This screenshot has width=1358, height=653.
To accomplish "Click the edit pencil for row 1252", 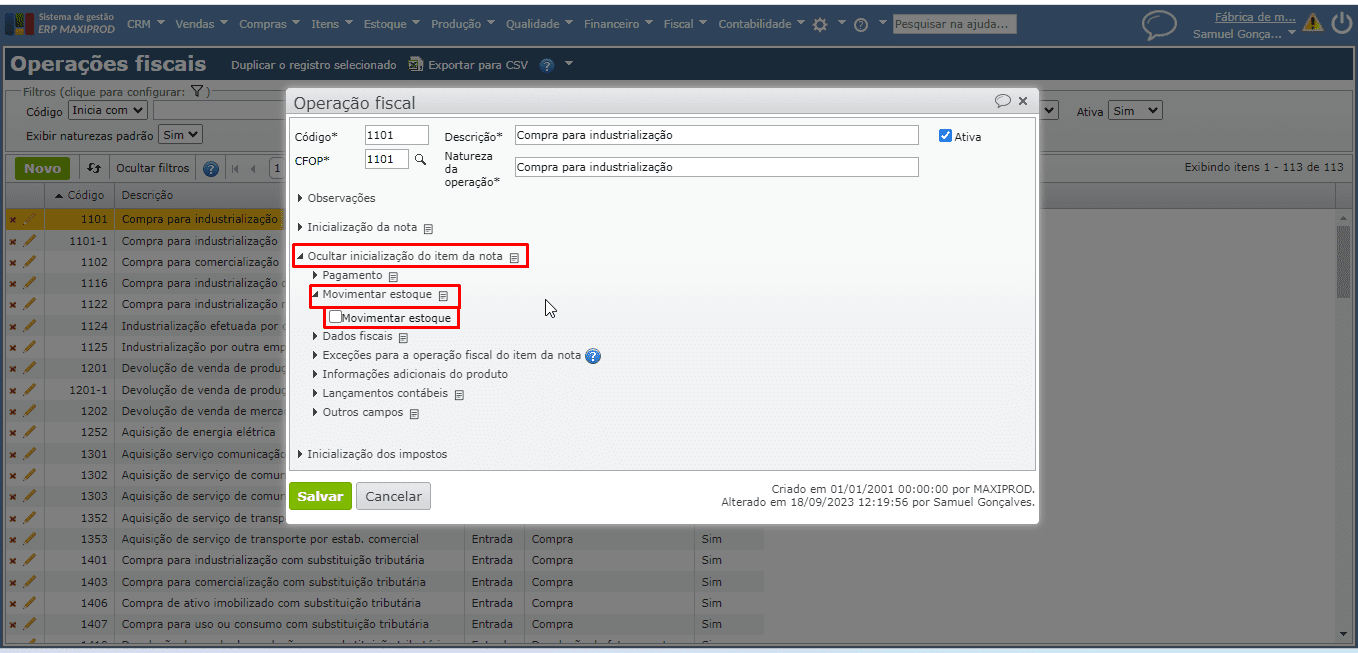I will [29, 432].
